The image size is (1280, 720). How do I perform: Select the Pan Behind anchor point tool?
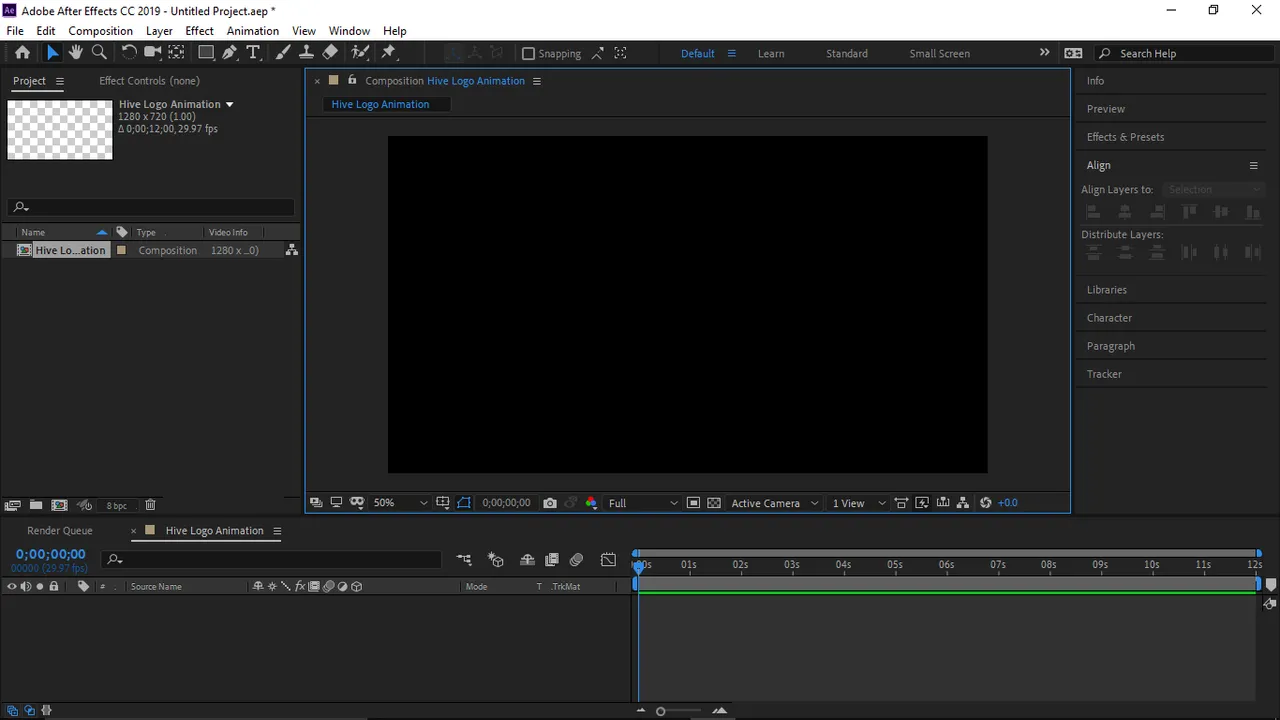coord(176,53)
